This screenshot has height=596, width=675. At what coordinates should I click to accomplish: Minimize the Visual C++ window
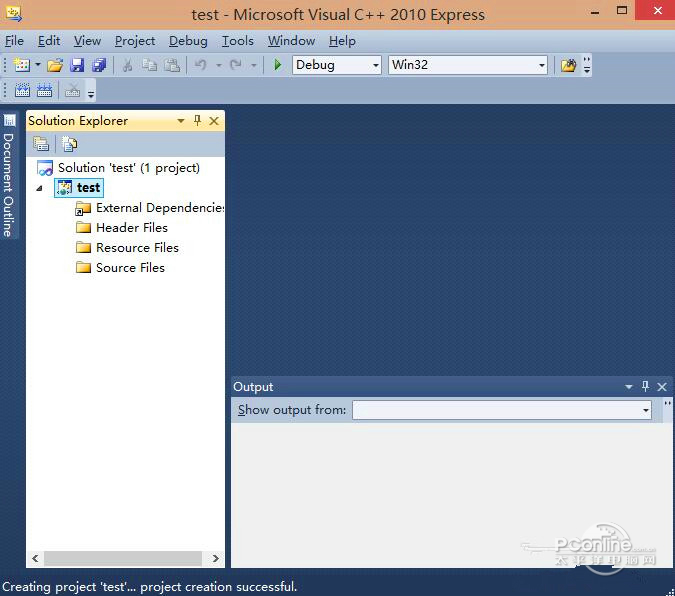tap(595, 12)
